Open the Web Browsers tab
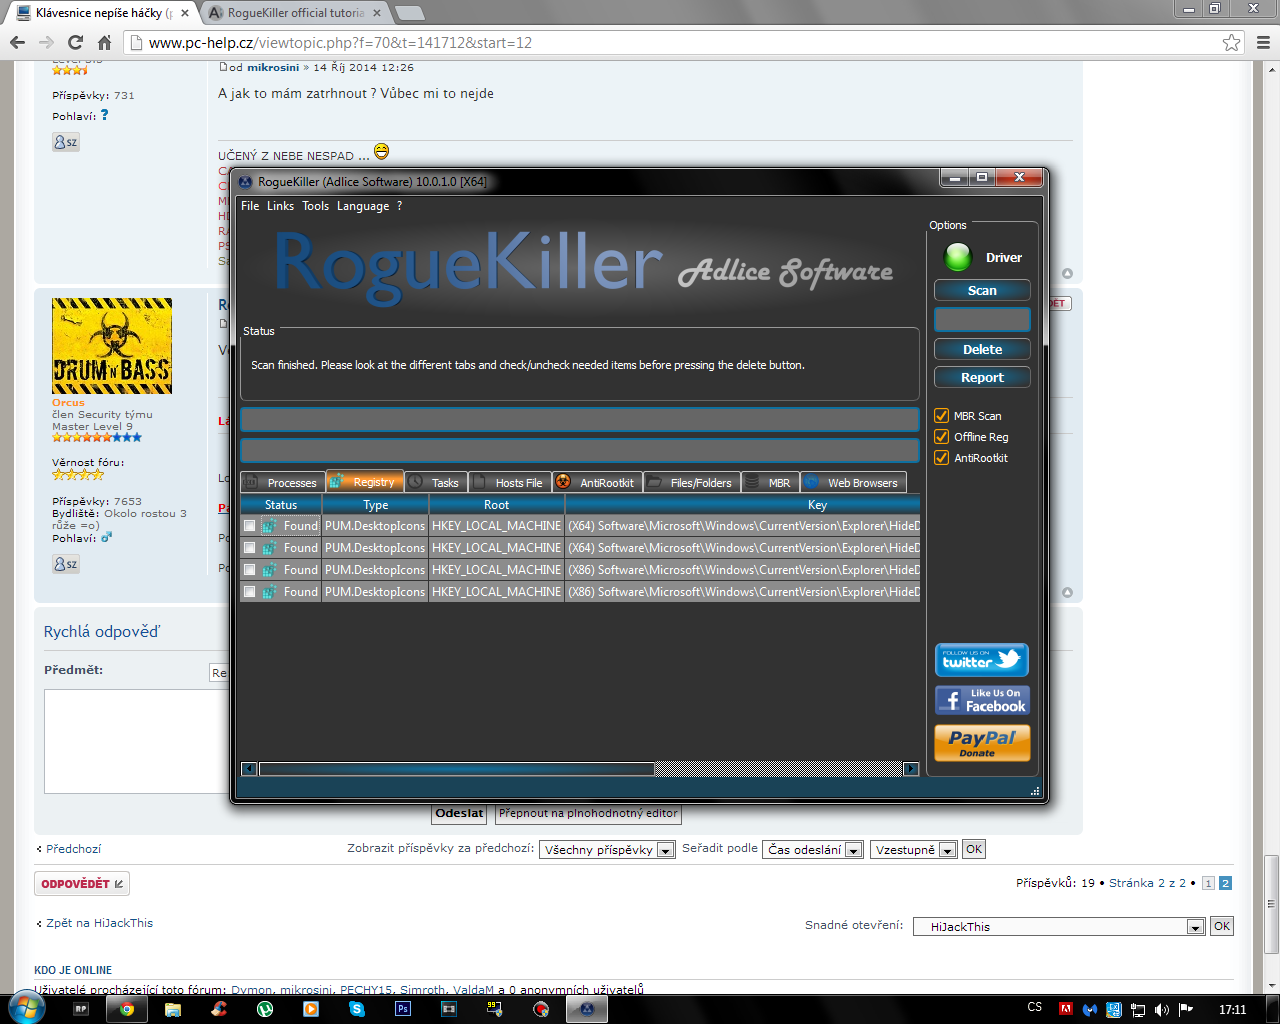Image resolution: width=1280 pixels, height=1024 pixels. tap(853, 482)
